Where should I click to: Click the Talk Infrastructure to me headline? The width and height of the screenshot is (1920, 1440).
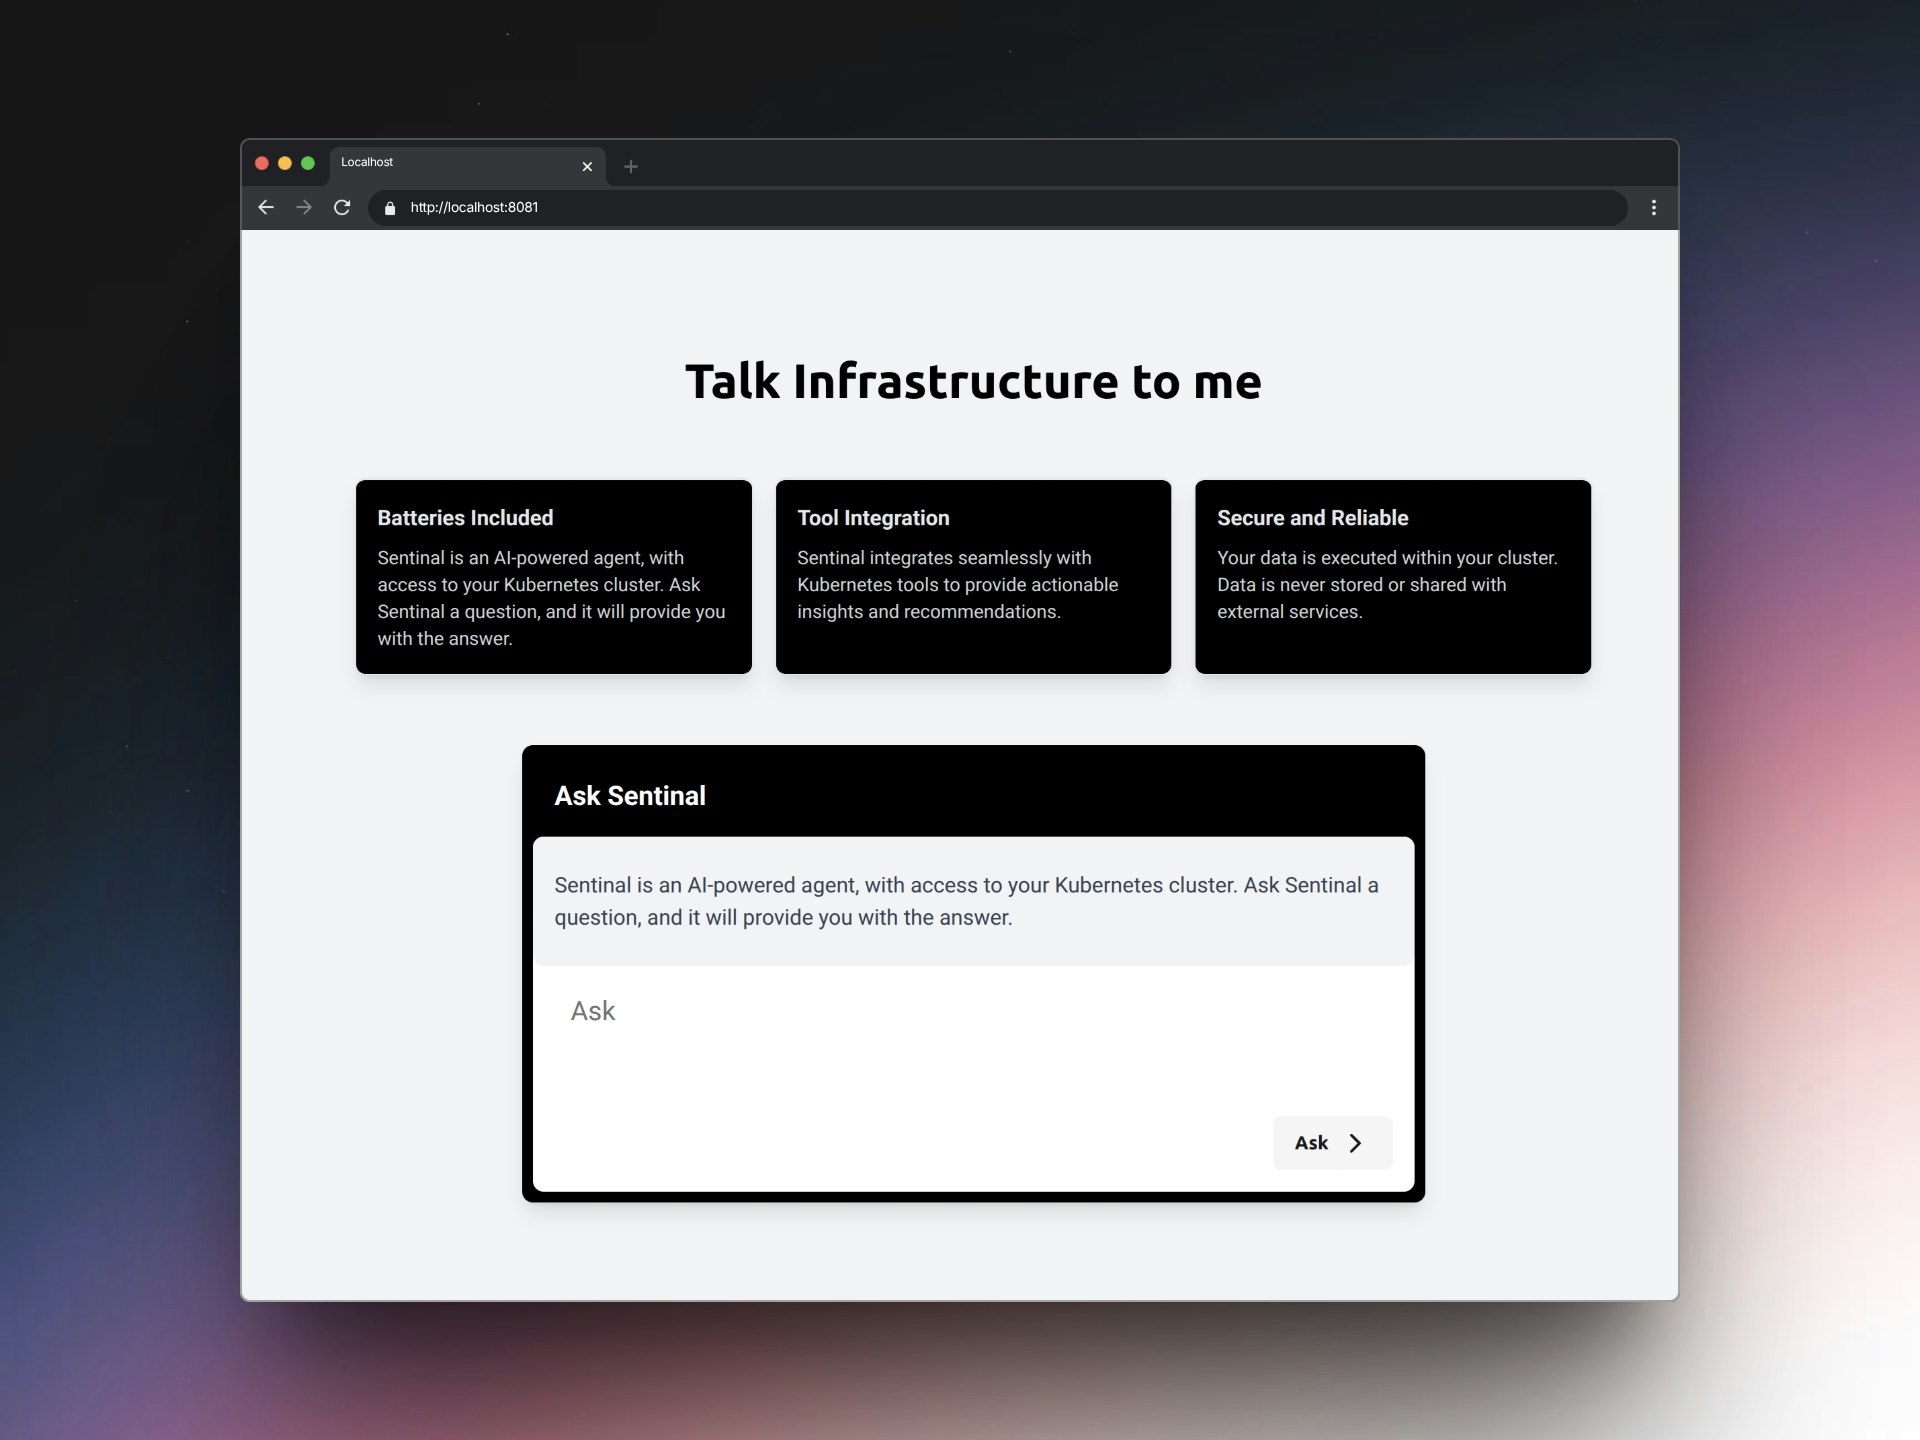tap(973, 382)
